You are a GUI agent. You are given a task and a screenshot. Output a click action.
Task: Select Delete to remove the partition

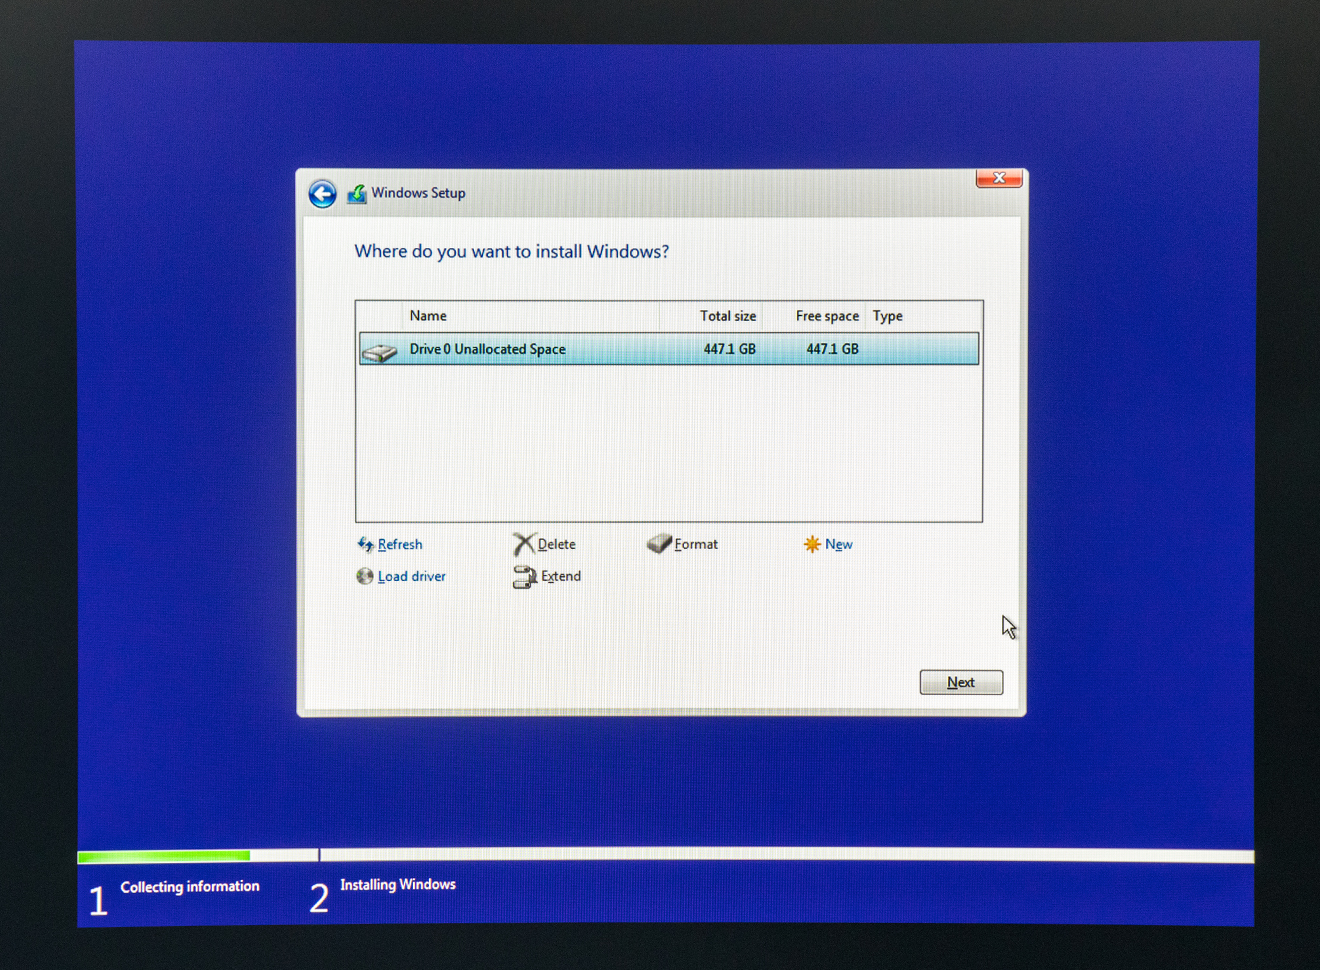[x=556, y=543]
